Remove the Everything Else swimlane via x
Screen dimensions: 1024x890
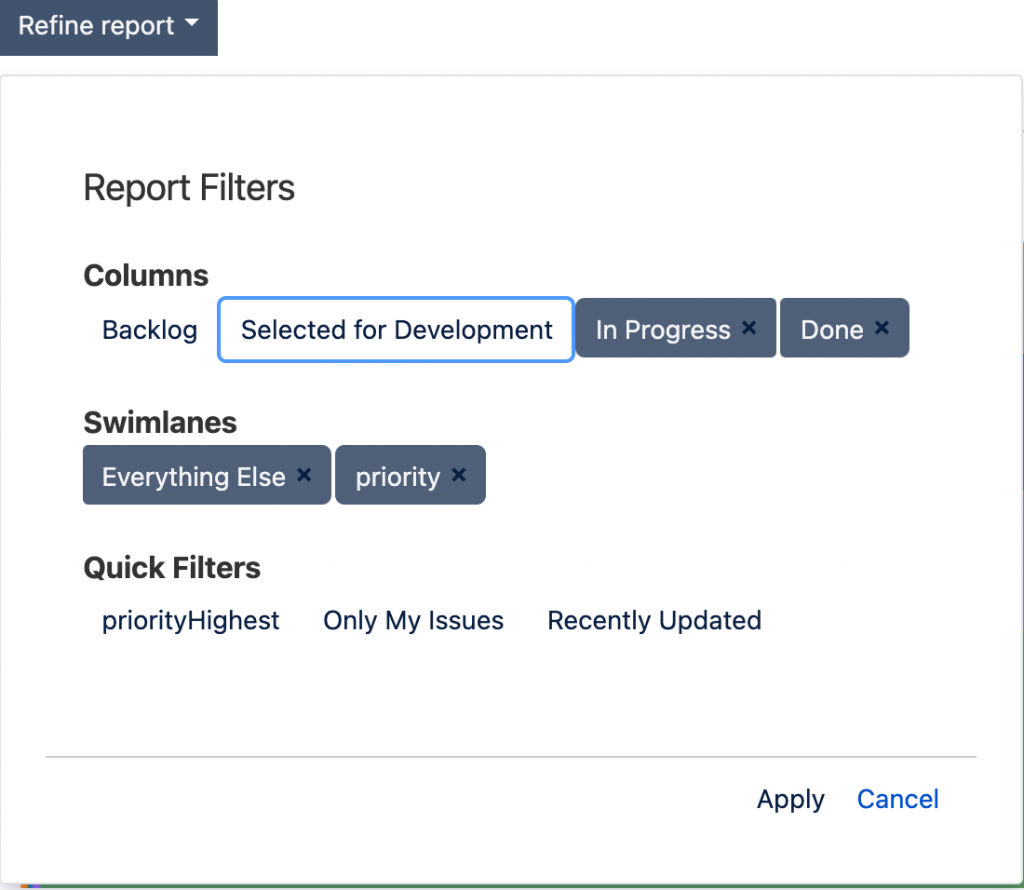tap(304, 475)
